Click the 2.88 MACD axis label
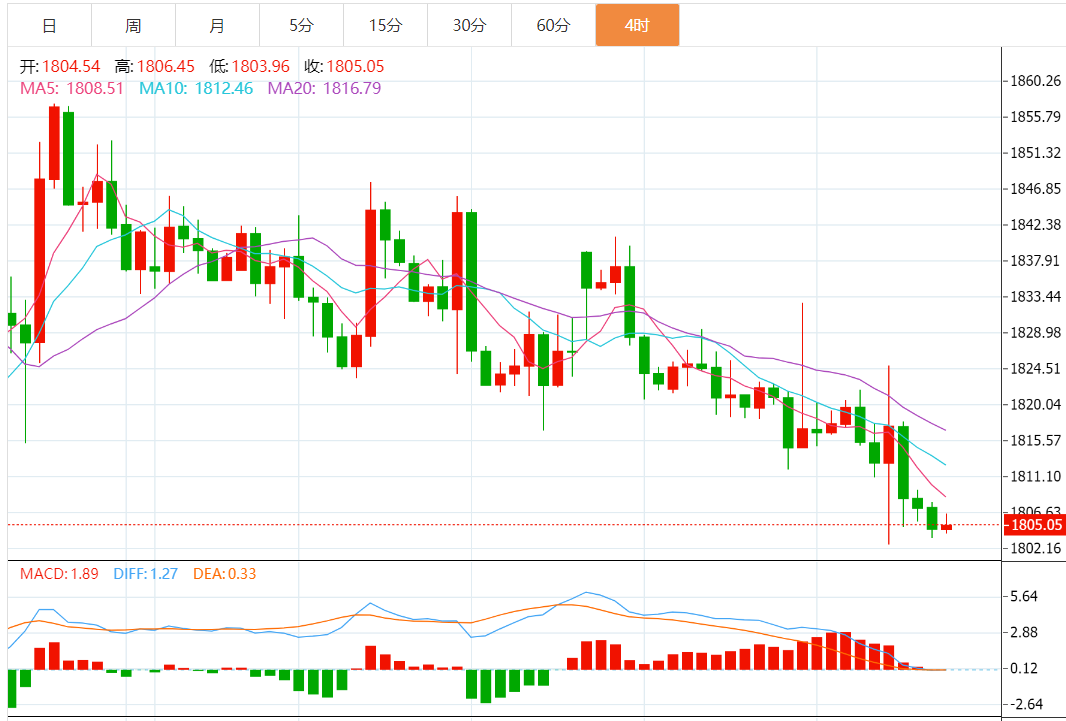The image size is (1066, 721). (x=1024, y=633)
